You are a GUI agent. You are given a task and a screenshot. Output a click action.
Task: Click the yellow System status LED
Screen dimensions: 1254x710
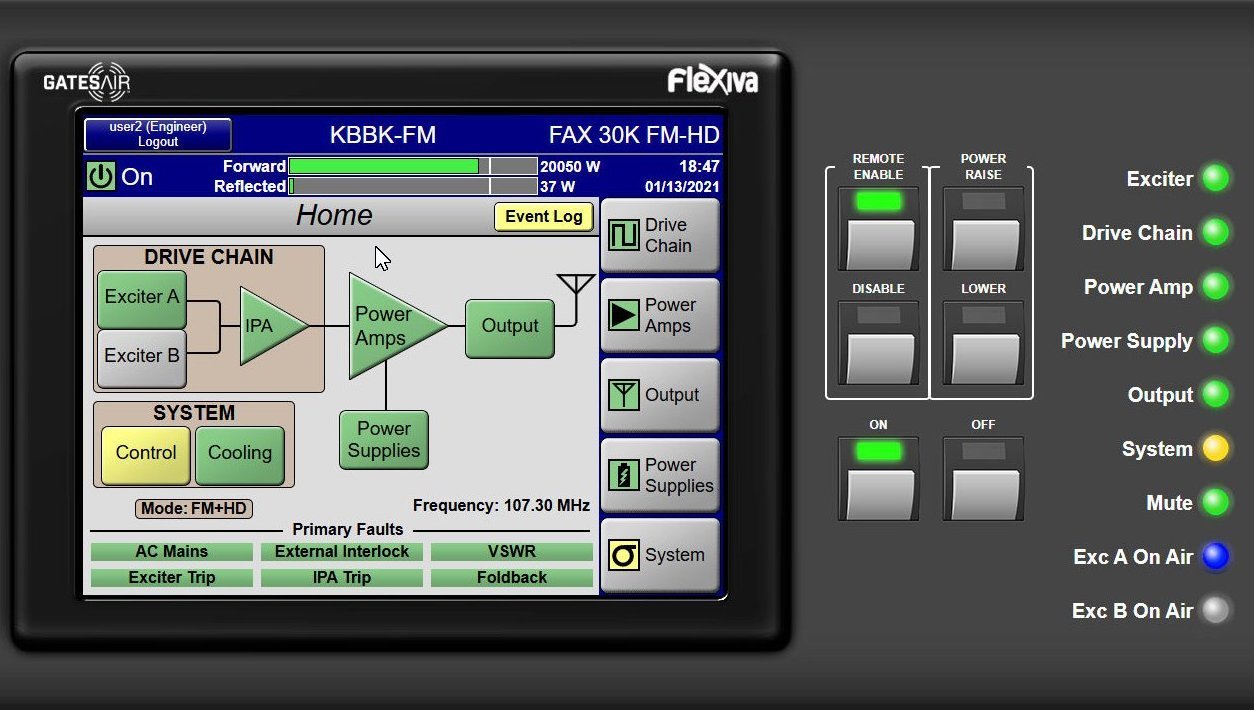tap(1215, 449)
